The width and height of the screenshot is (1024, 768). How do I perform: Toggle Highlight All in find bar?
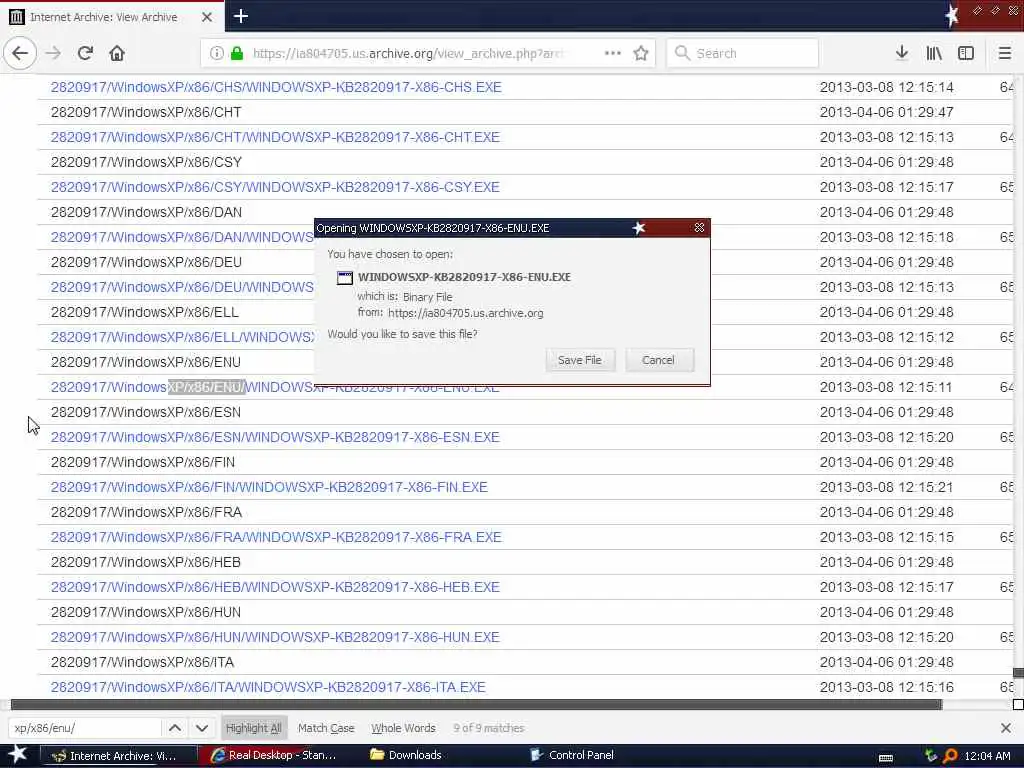pos(253,728)
